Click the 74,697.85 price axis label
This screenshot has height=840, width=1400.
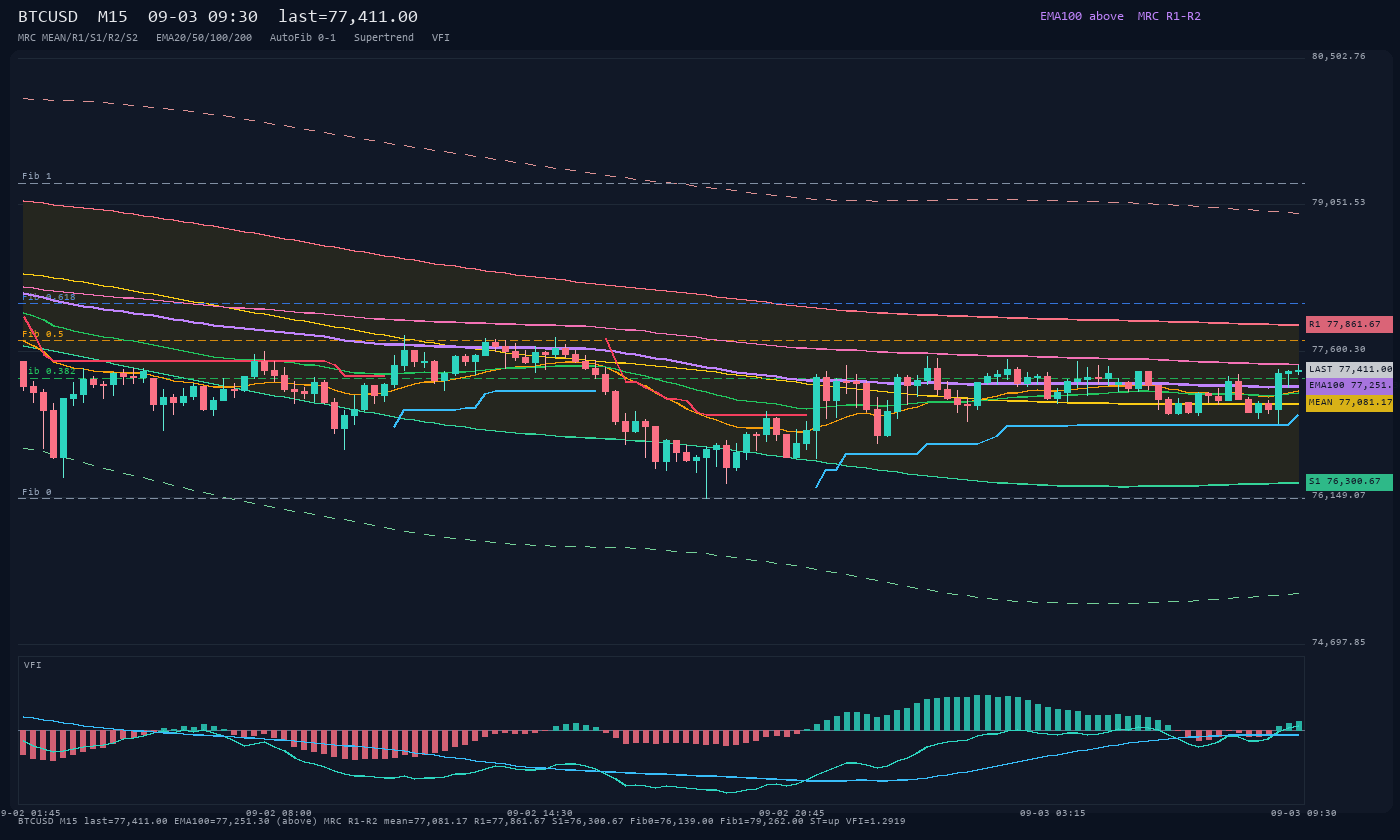coord(1338,642)
